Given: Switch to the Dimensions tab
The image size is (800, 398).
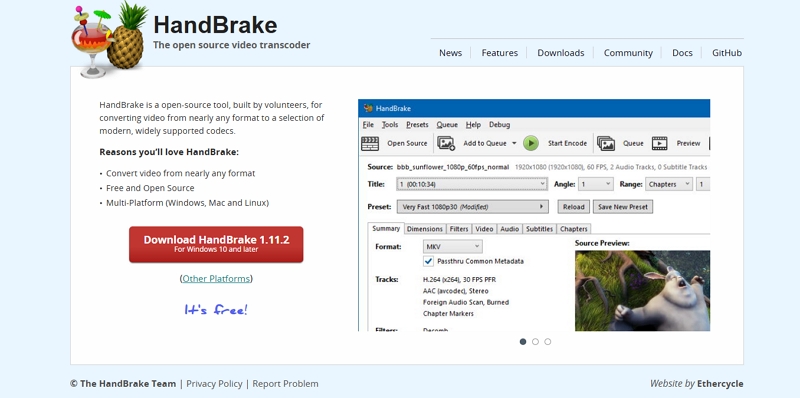Looking at the screenshot, I should 424,229.
